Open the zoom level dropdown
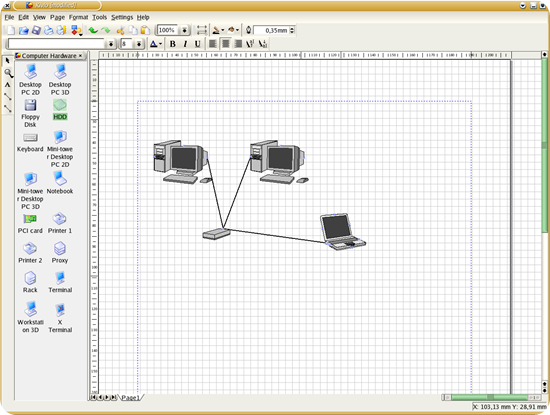 click(x=184, y=31)
